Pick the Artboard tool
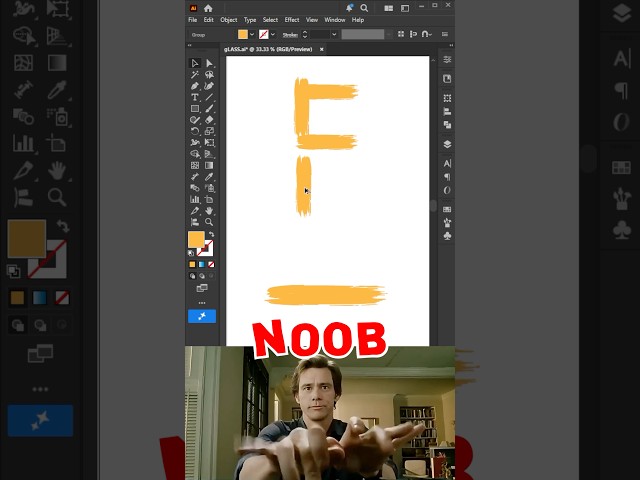This screenshot has height=480, width=640. [209, 199]
